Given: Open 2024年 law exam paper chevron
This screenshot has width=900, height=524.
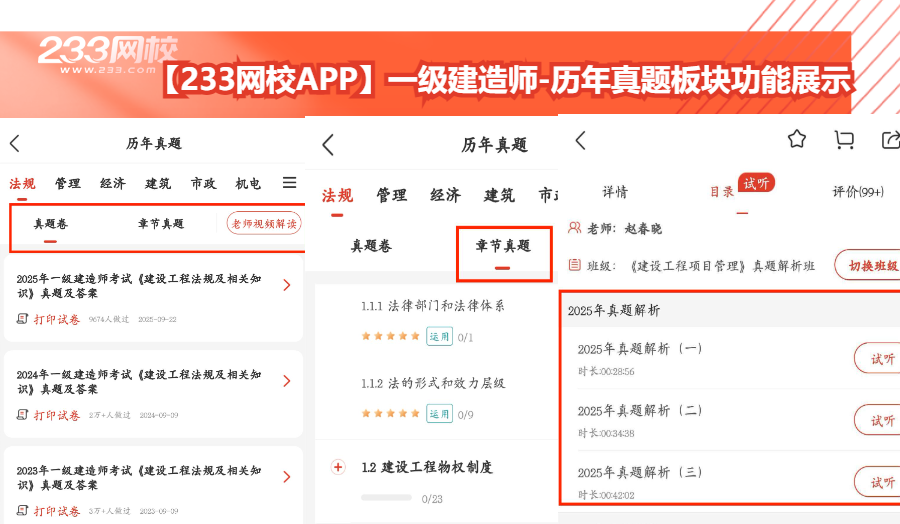Looking at the screenshot, I should (x=287, y=381).
